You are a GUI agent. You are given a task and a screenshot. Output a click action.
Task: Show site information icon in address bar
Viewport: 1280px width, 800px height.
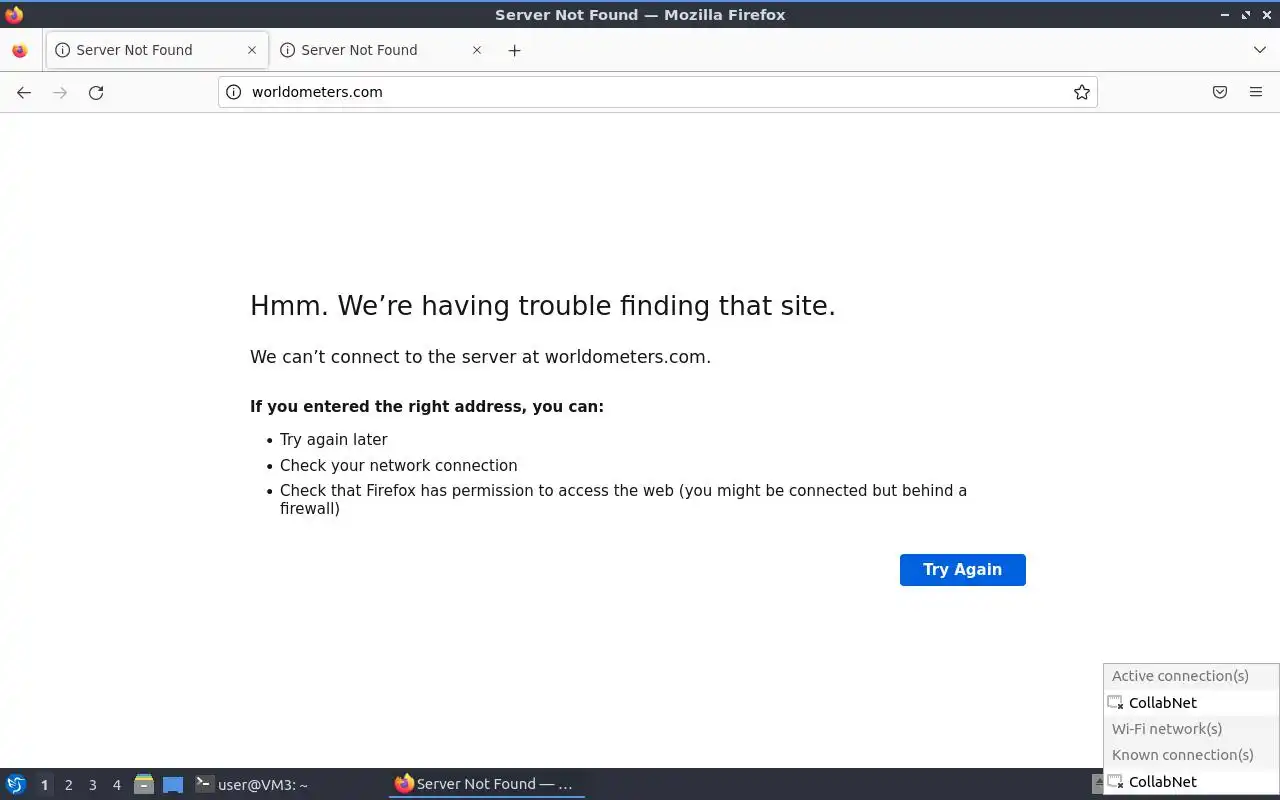coord(234,92)
